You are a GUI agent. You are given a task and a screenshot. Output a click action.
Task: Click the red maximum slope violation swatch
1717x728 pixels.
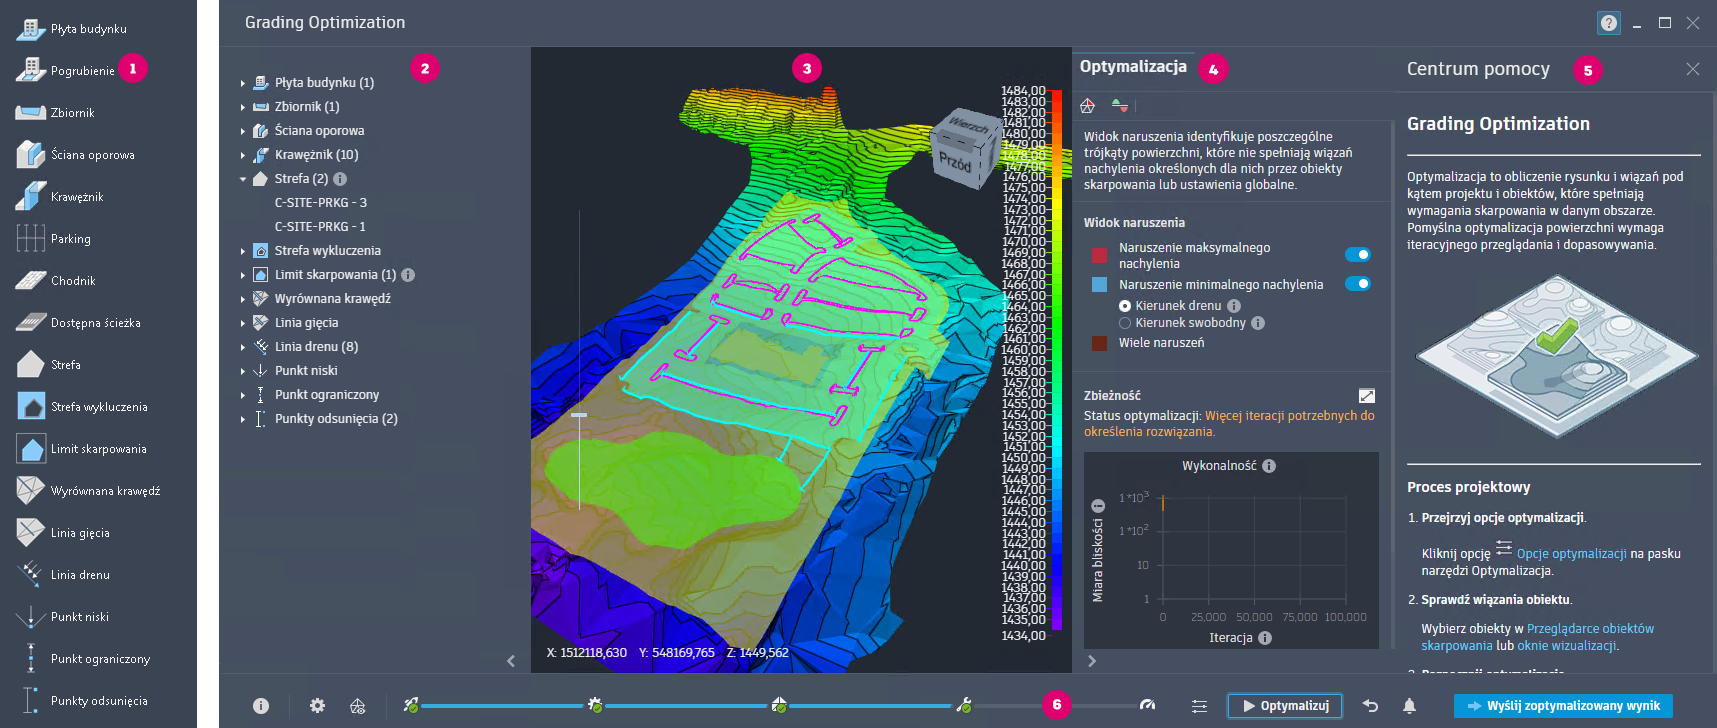[1099, 256]
